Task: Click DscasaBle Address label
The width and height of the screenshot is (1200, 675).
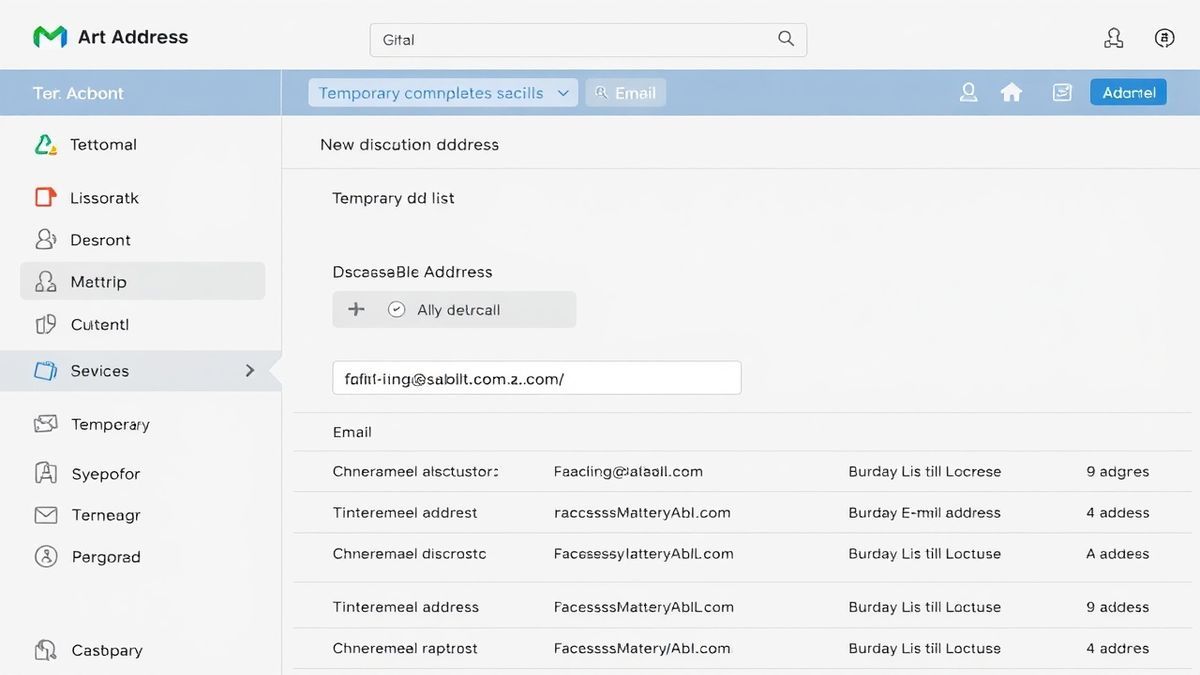Action: pyautogui.click(x=412, y=272)
